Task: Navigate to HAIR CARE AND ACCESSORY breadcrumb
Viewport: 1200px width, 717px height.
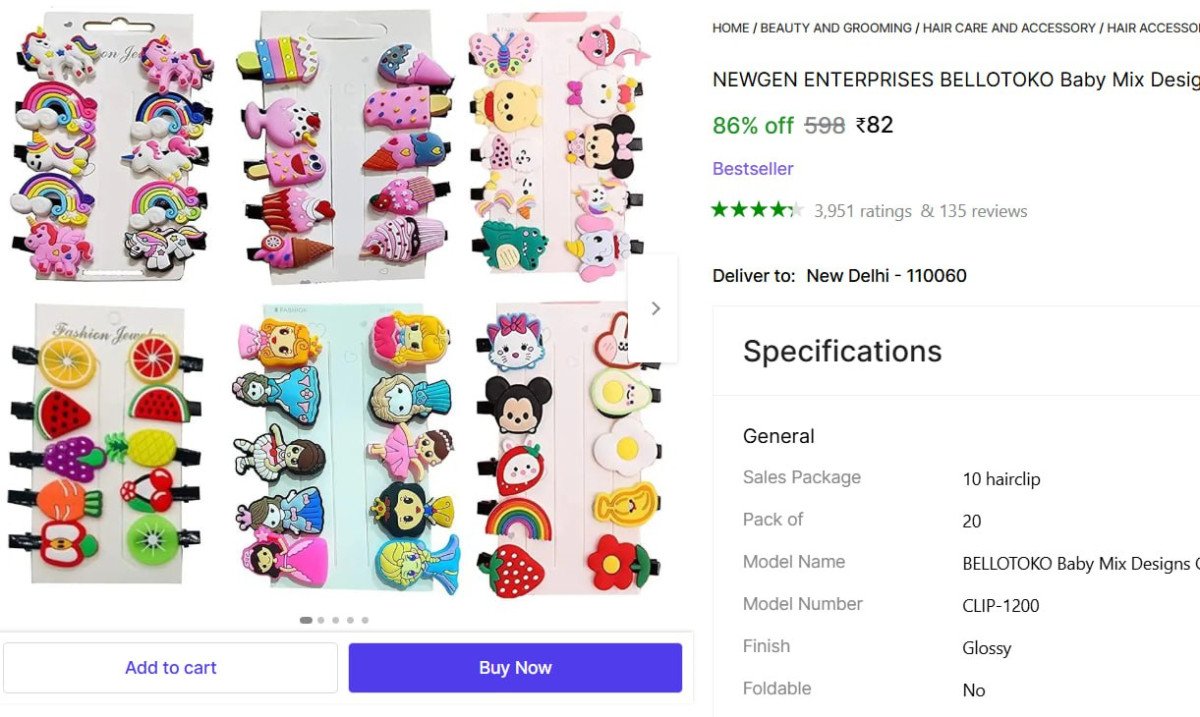Action: click(1009, 28)
